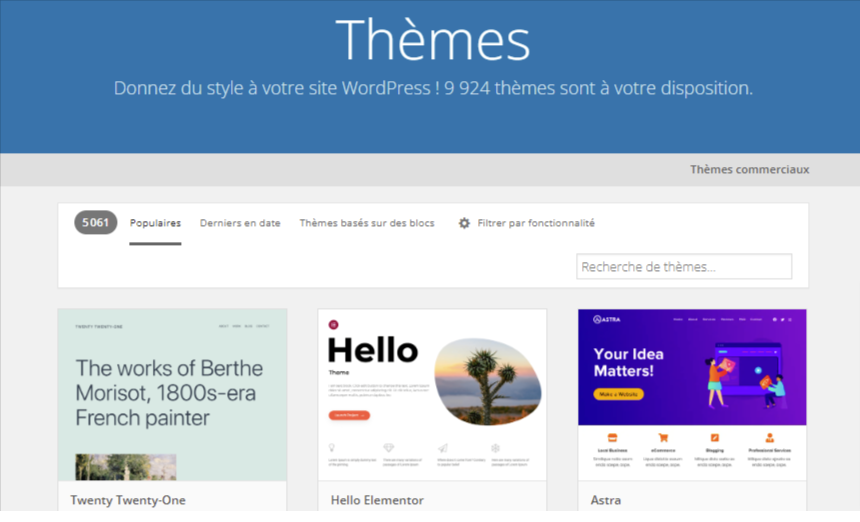This screenshot has height=522, width=860.
Task: Switch to Derniers en date tab
Action: [240, 223]
